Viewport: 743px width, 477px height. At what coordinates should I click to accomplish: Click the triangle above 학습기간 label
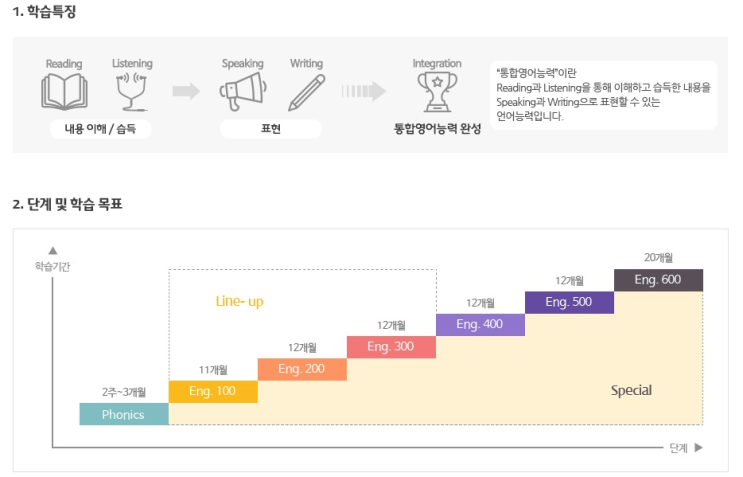click(x=53, y=250)
